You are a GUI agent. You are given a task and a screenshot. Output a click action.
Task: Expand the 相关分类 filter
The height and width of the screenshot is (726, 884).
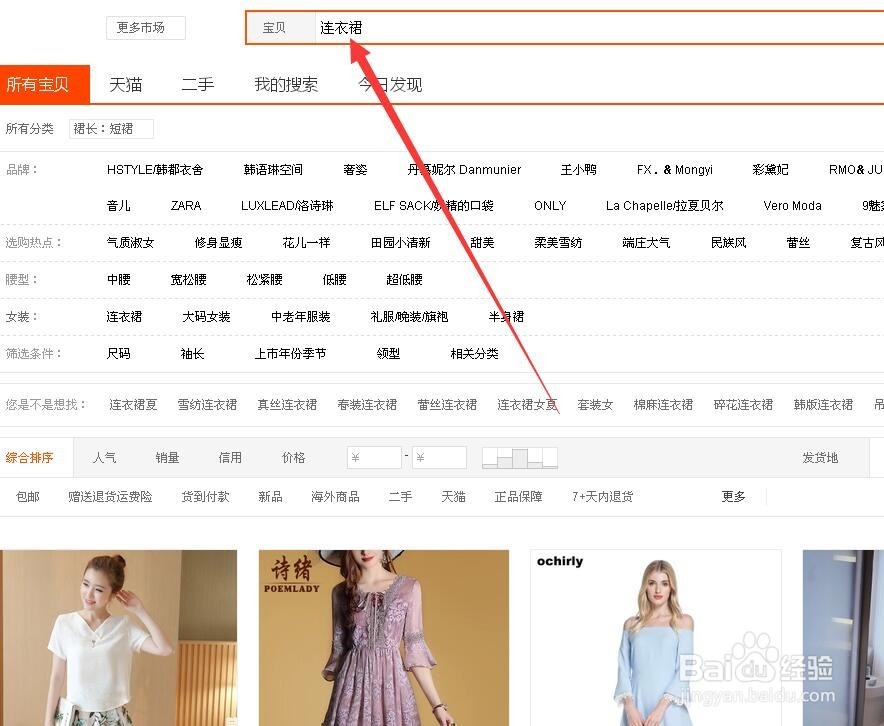point(474,353)
